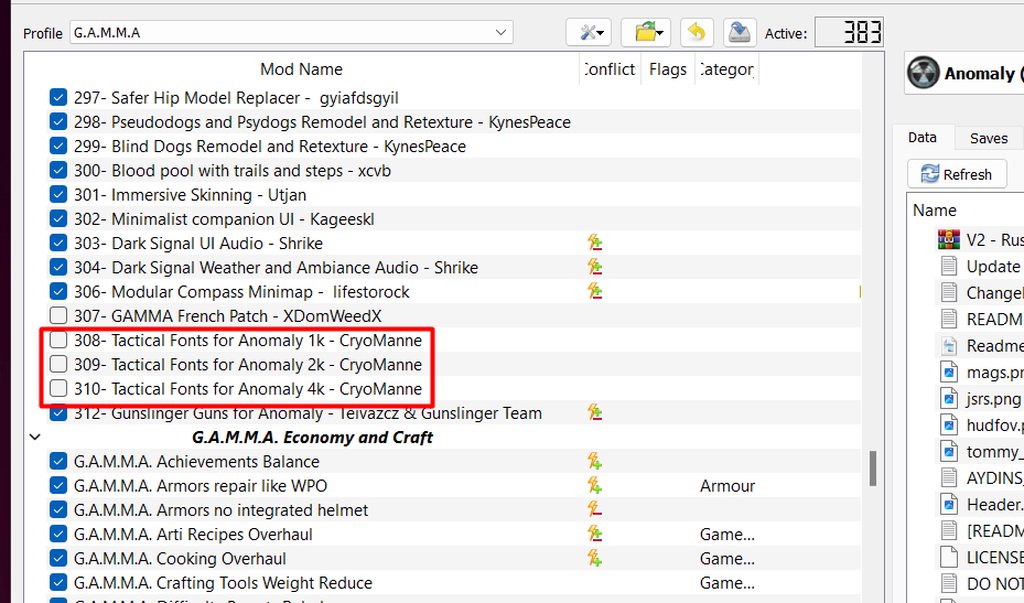Click the Refresh button
This screenshot has height=603, width=1024.
click(957, 174)
